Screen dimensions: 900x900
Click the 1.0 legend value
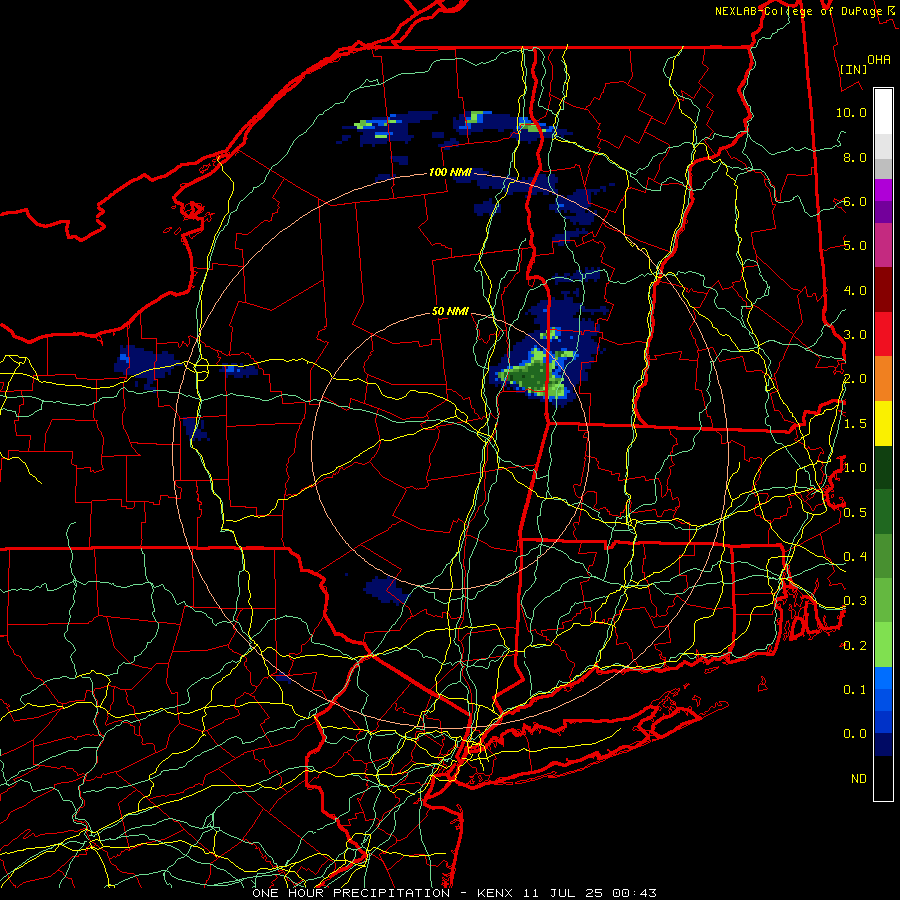[x=855, y=468]
